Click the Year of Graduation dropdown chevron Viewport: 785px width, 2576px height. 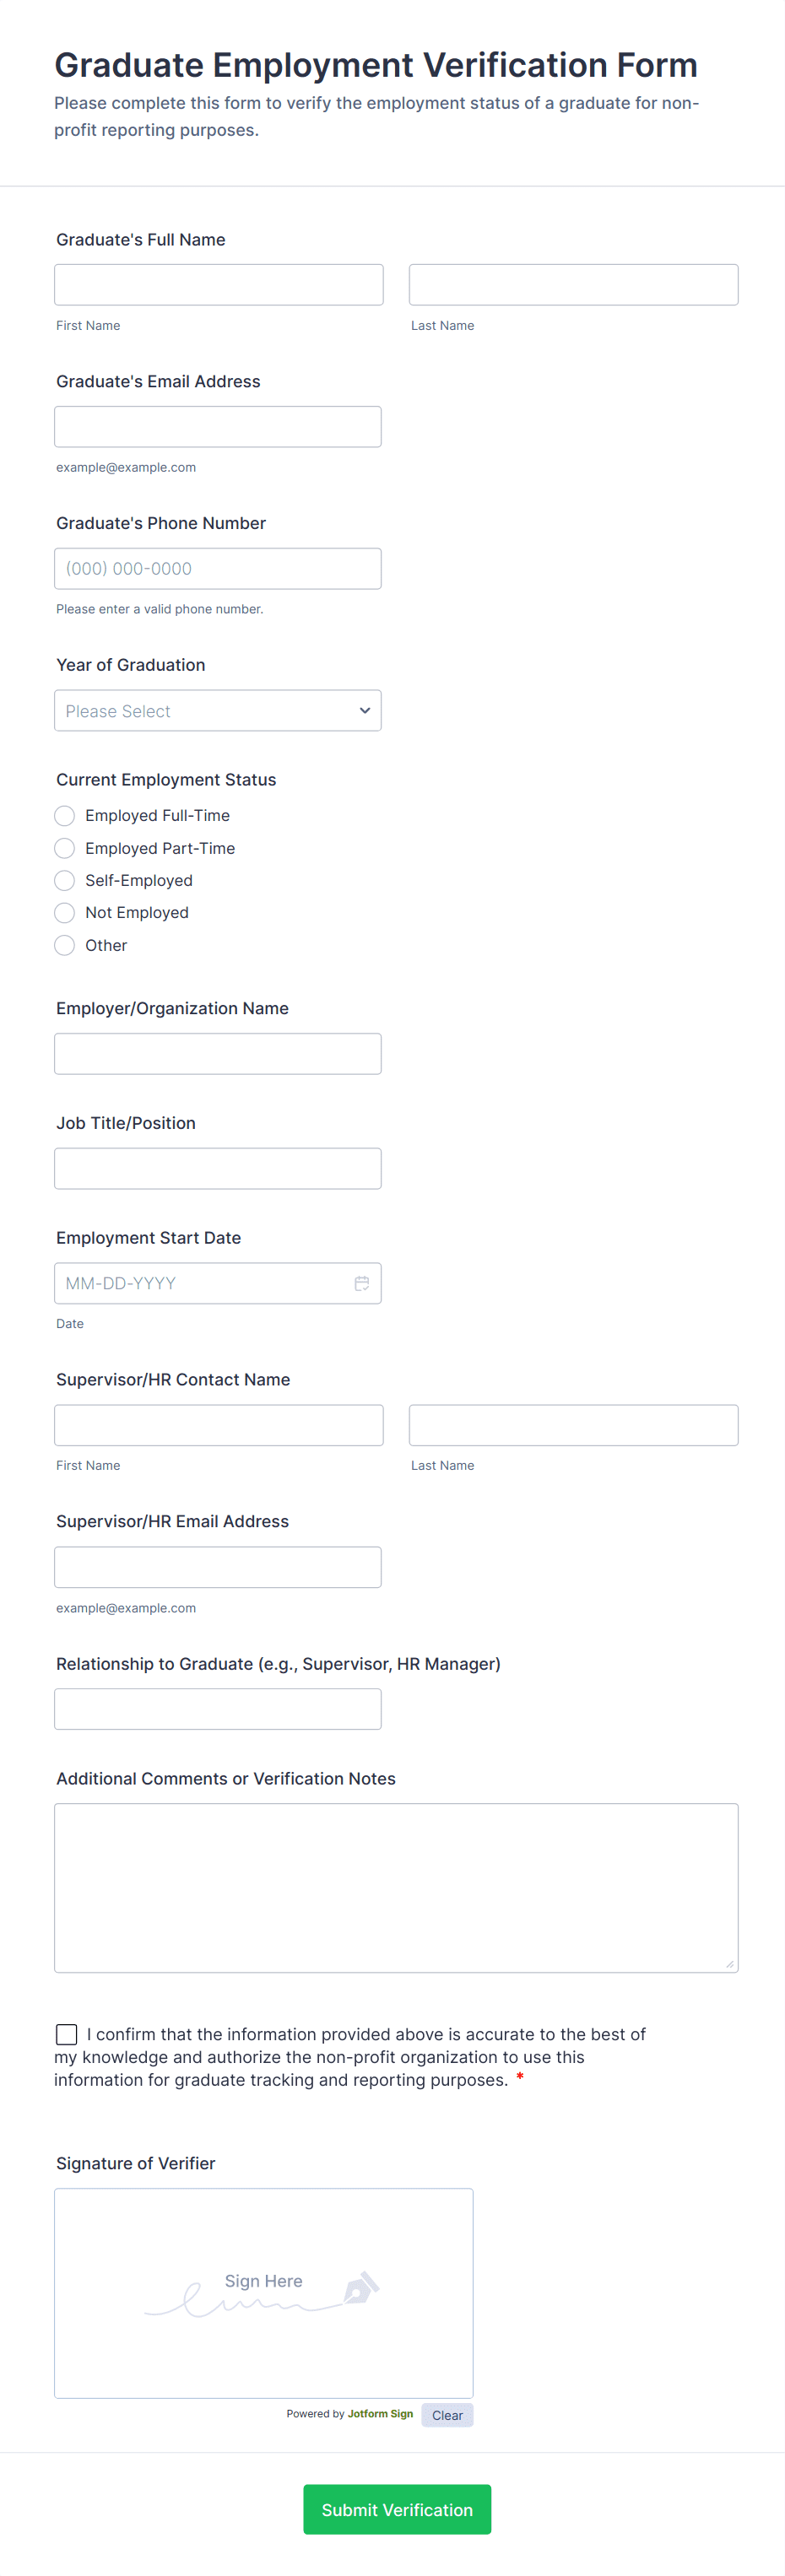click(x=364, y=711)
